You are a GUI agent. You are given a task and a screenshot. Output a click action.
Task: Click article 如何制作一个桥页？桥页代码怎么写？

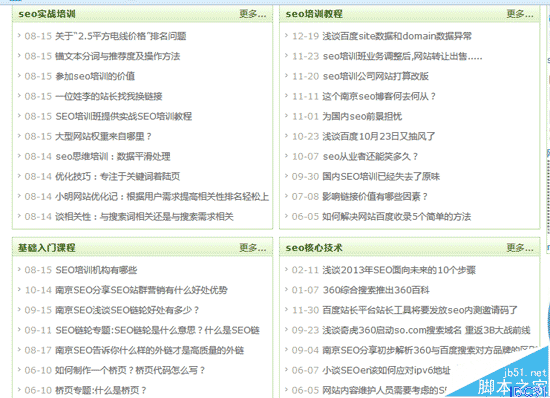(130, 370)
